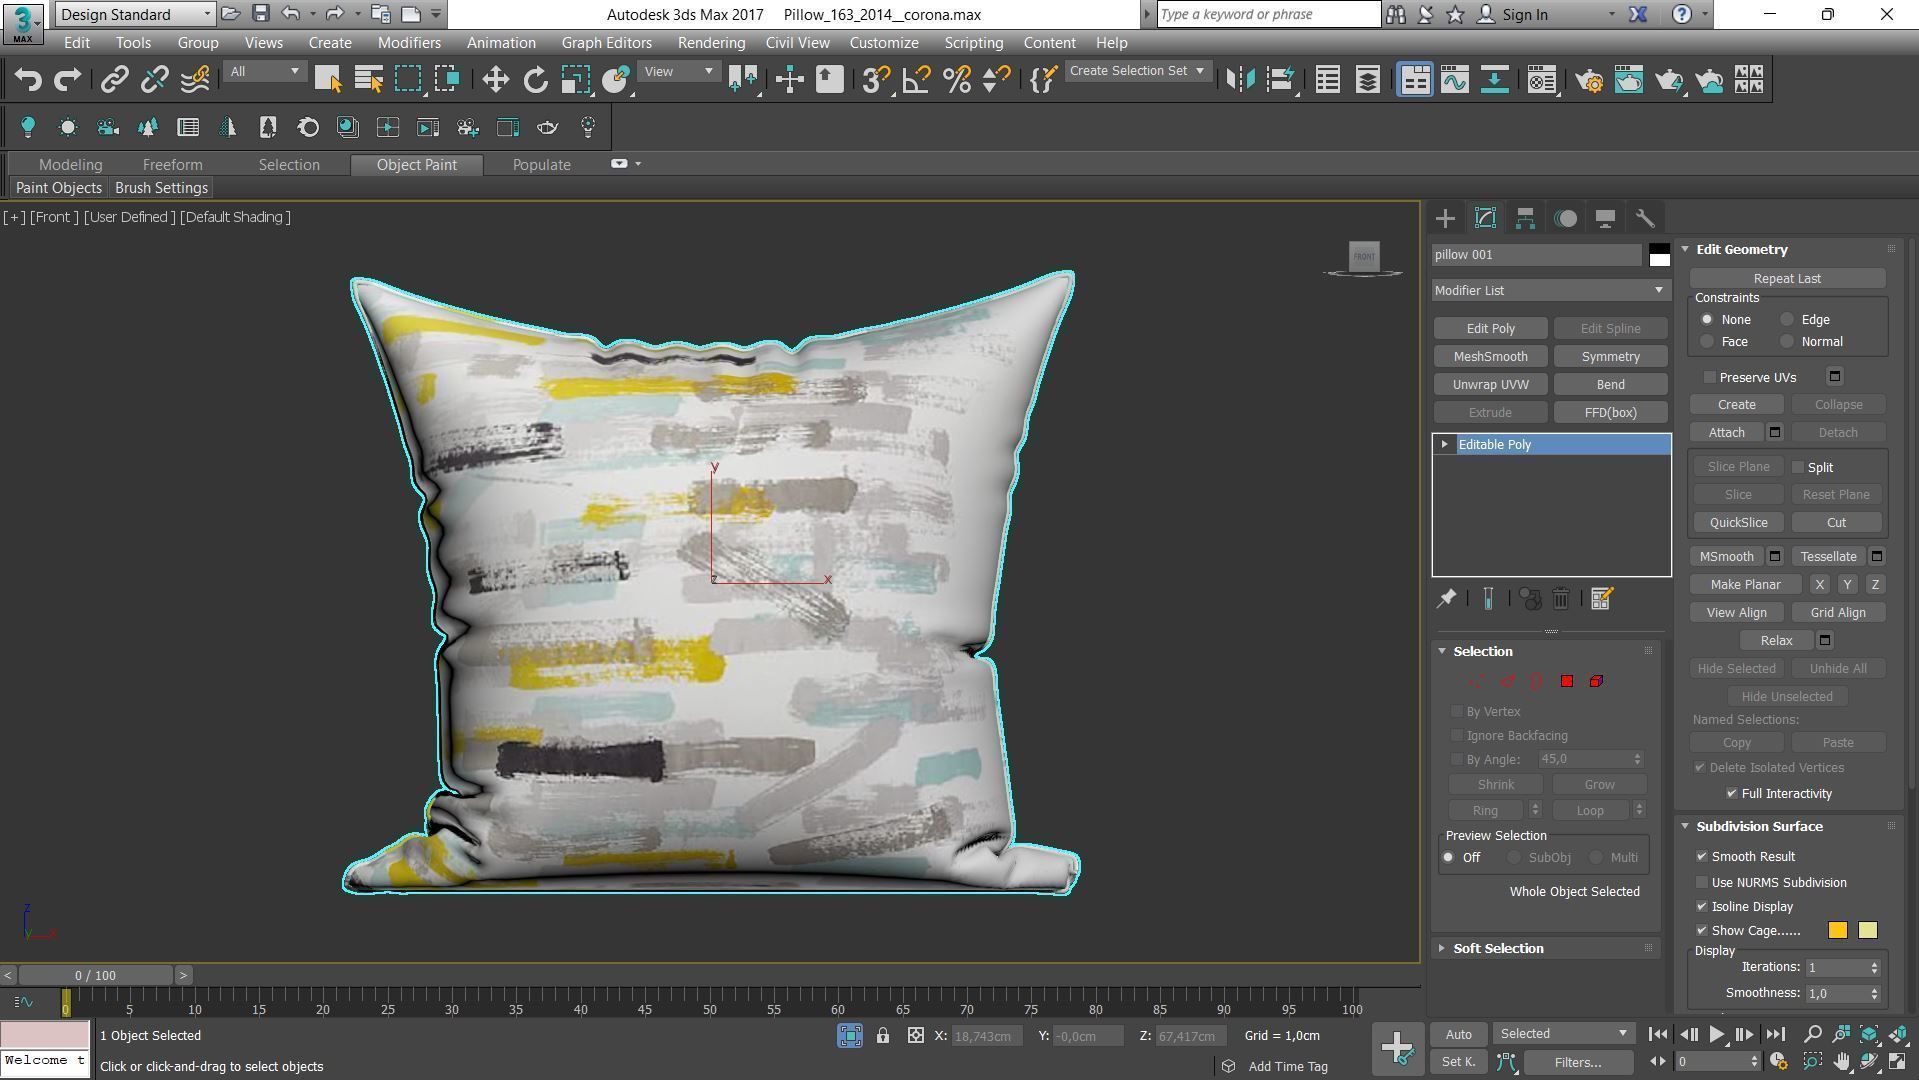Activate the Unlink Selection tool
This screenshot has height=1080, width=1919.
[x=154, y=80]
